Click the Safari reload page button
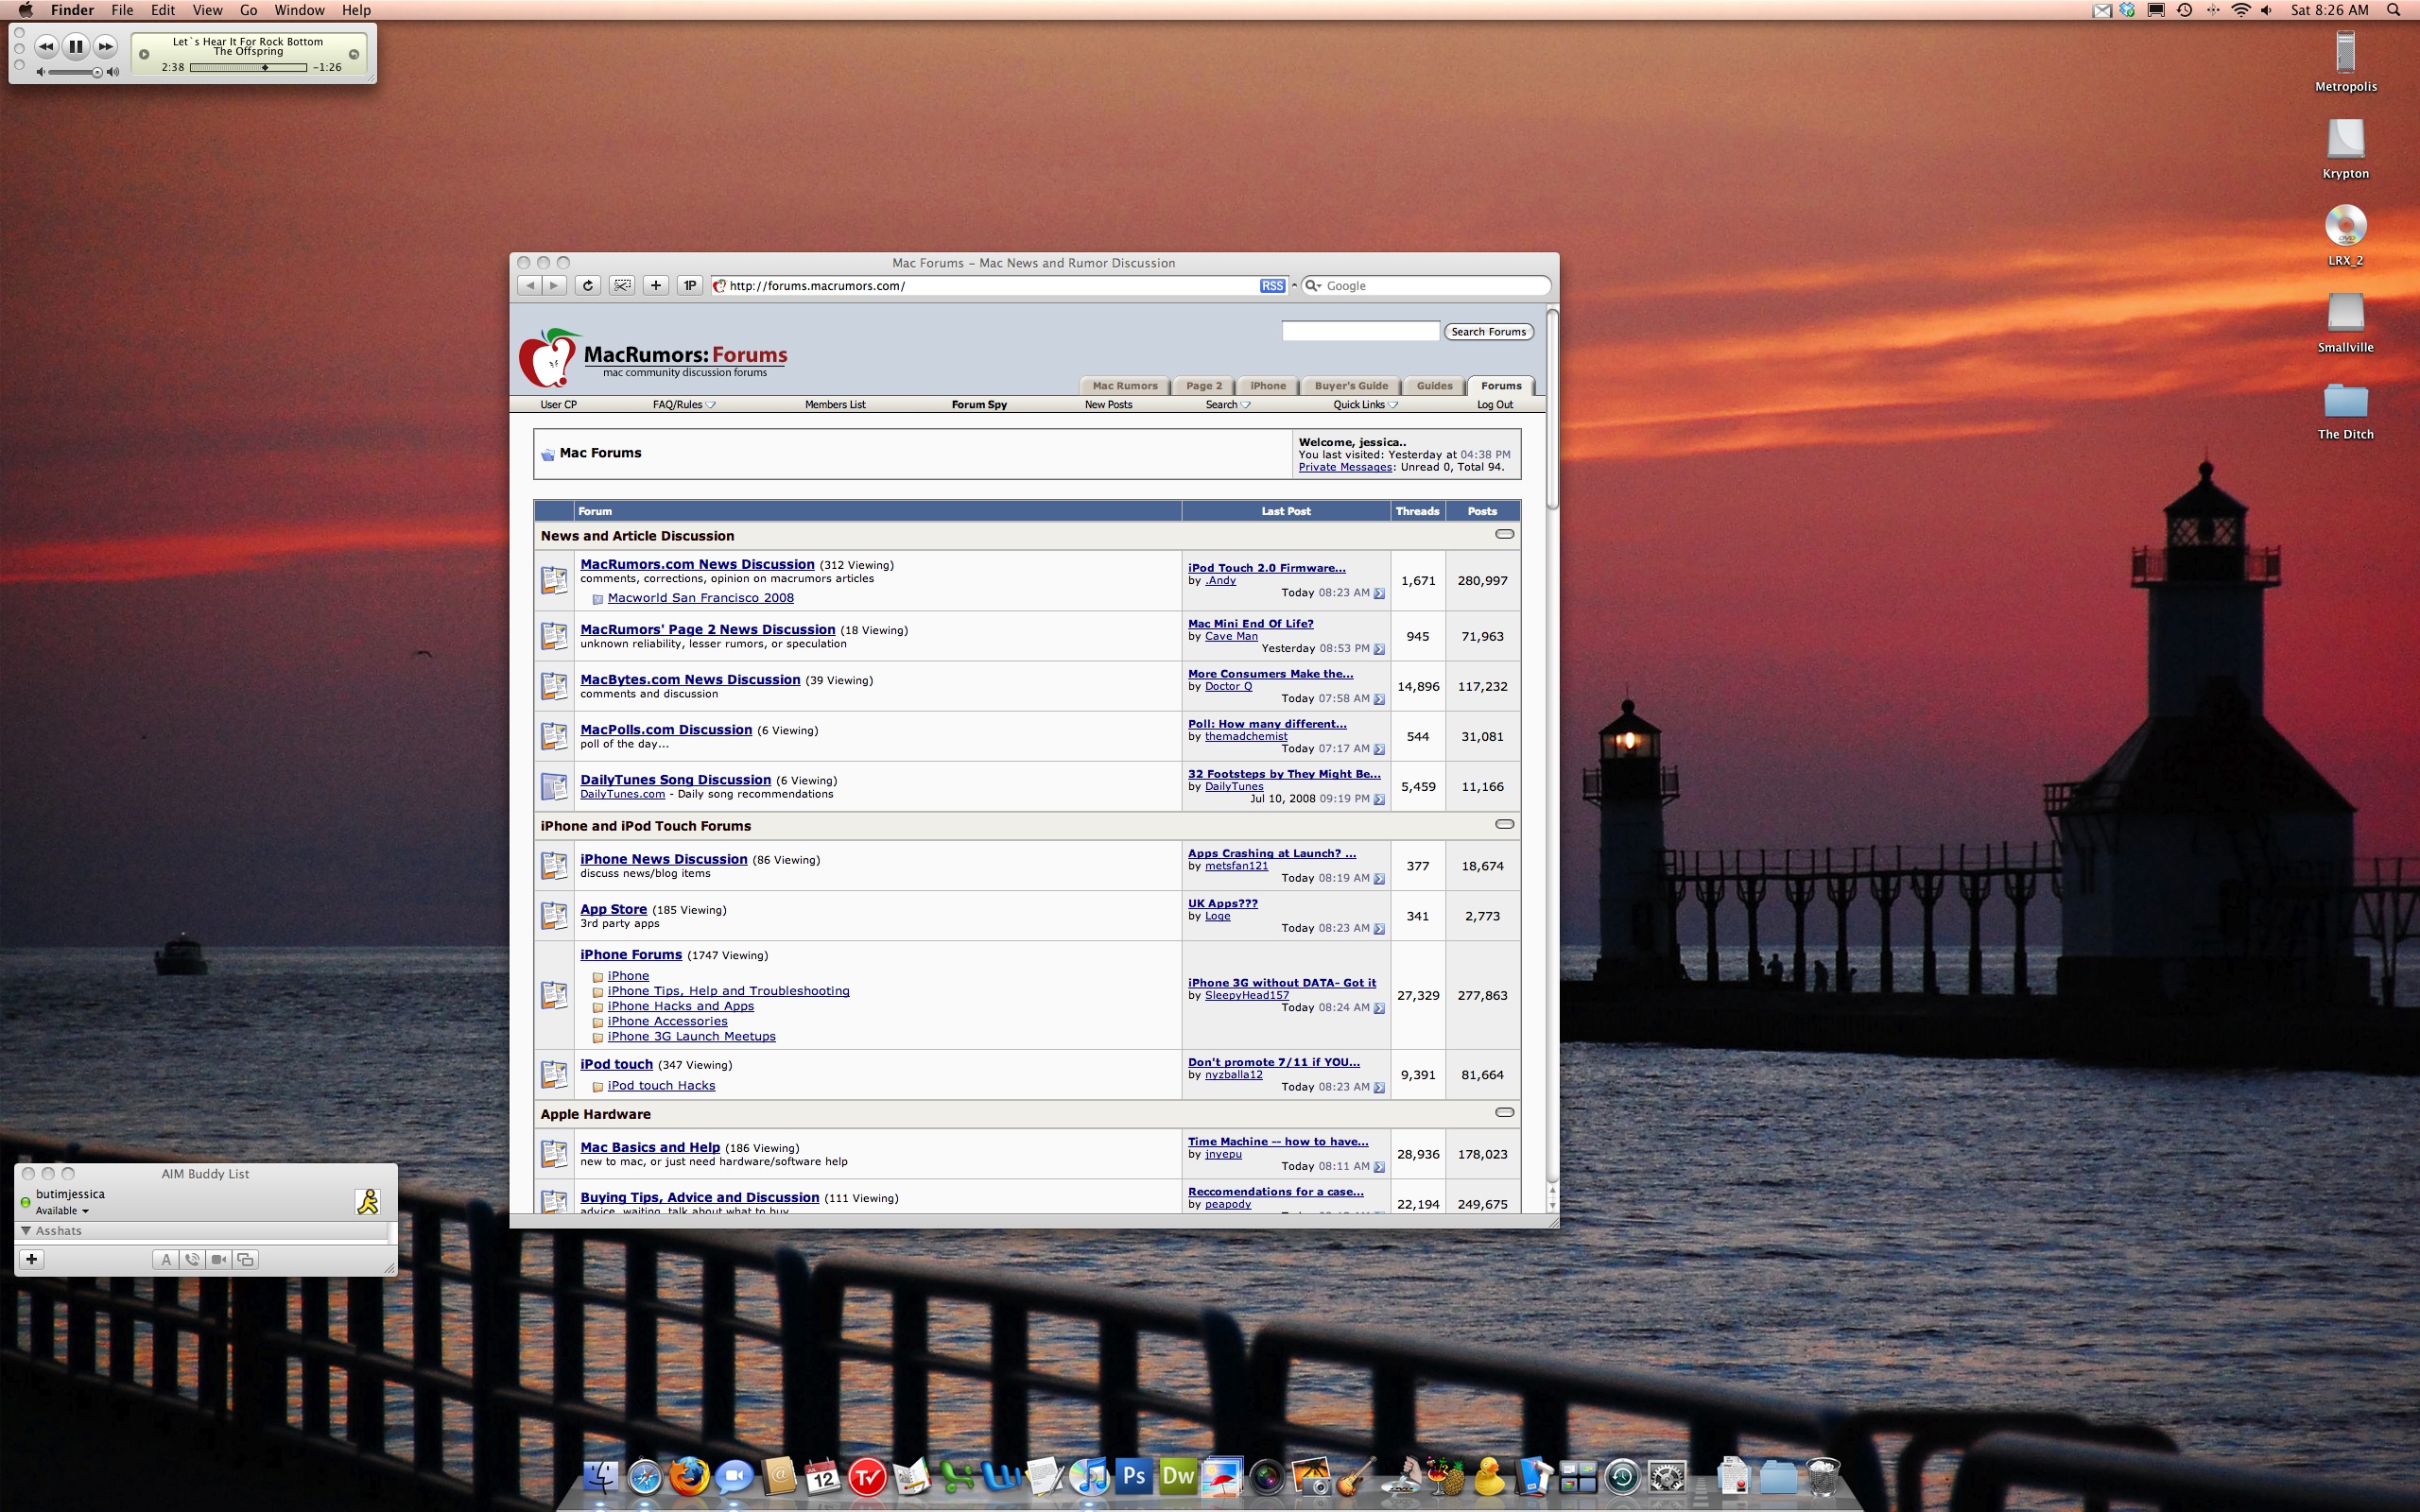 point(588,286)
